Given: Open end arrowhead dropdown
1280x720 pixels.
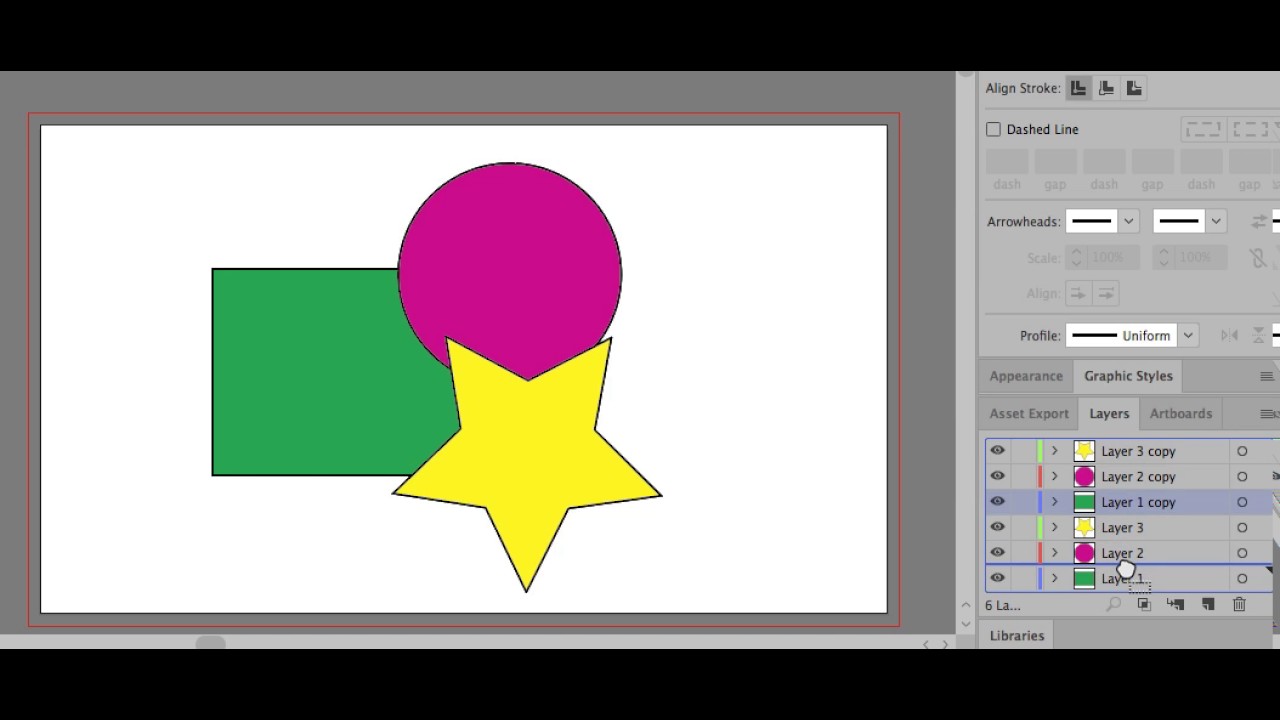Looking at the screenshot, I should click(x=1215, y=221).
